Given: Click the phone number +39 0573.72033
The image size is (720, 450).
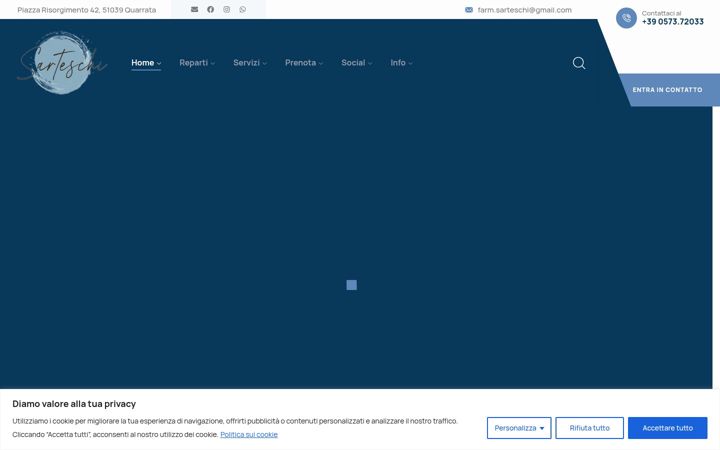Looking at the screenshot, I should point(673,22).
